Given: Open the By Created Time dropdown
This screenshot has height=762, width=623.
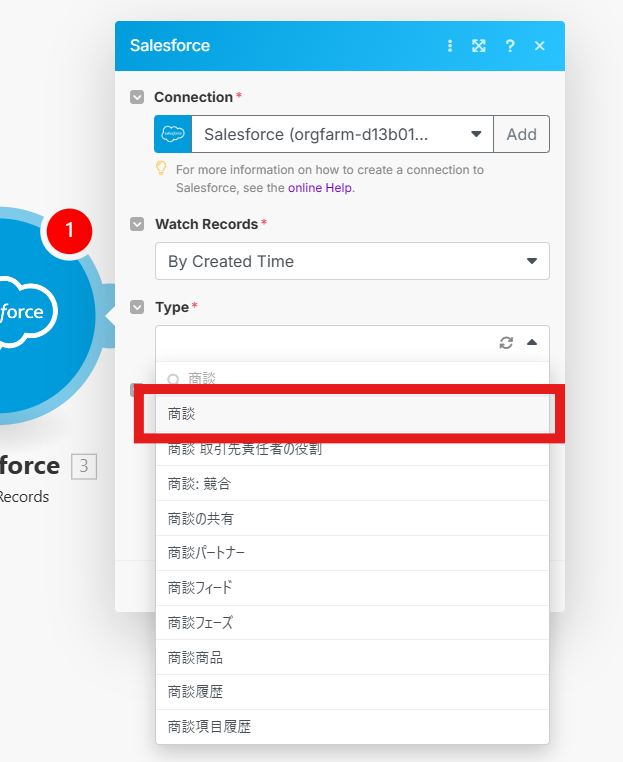Looking at the screenshot, I should pos(352,261).
